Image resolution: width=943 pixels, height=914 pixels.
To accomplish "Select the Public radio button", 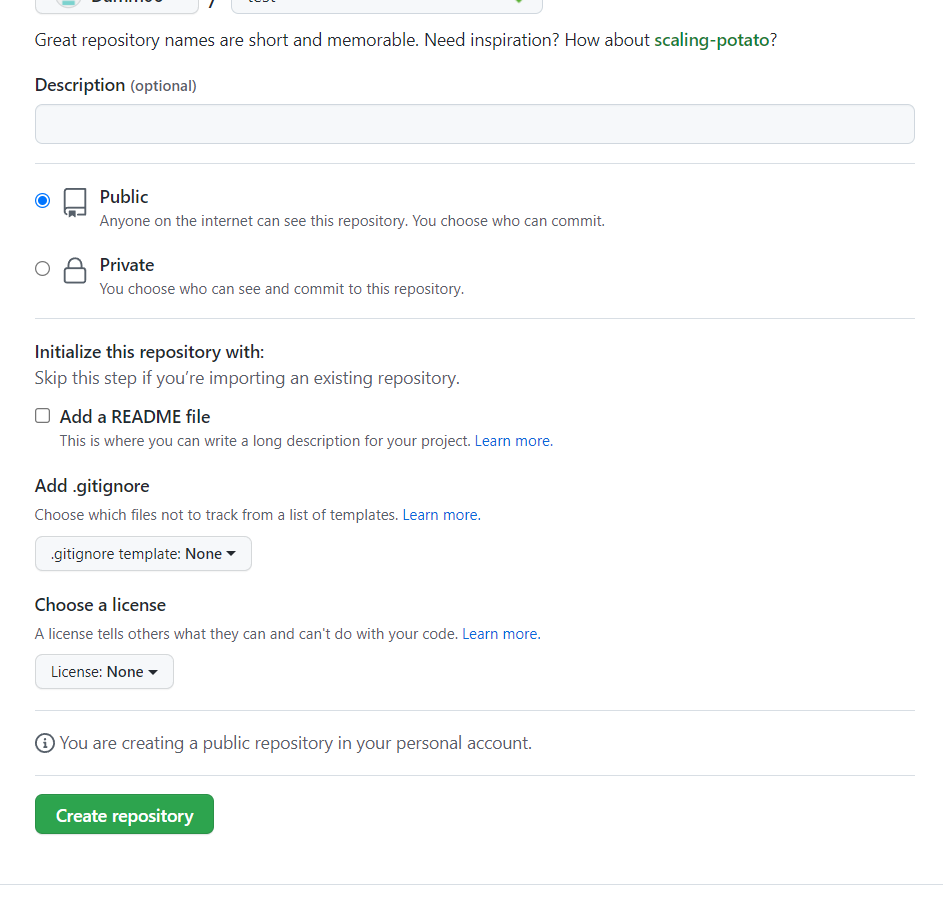I will pyautogui.click(x=42, y=200).
